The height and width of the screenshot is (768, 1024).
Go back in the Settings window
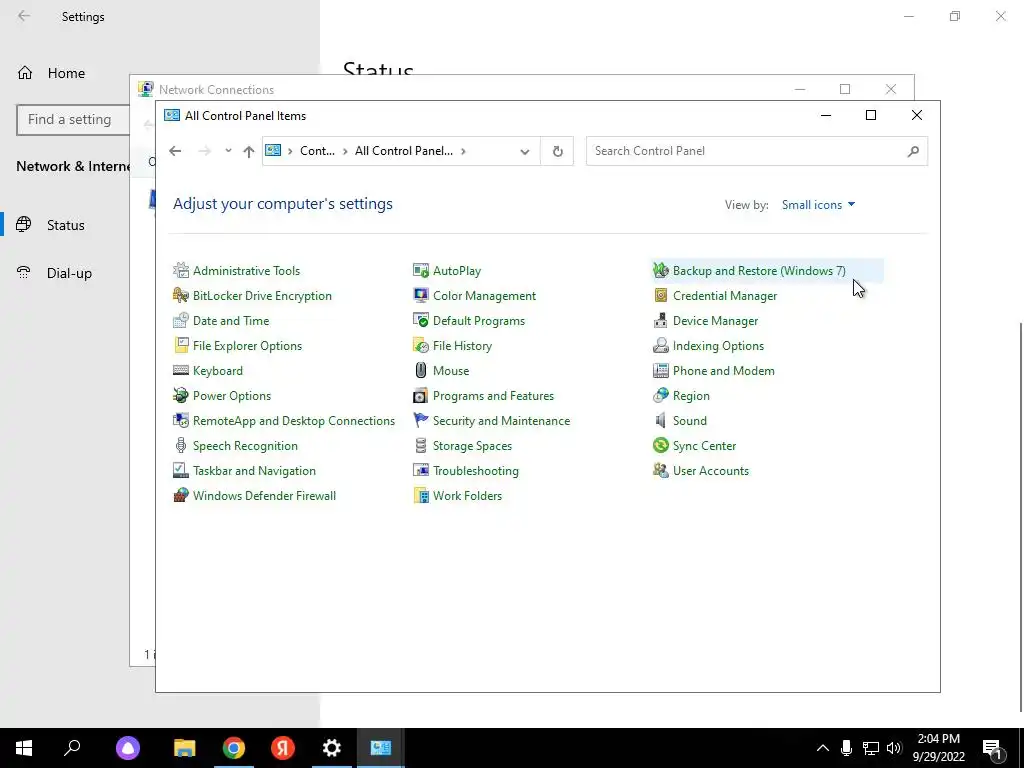[x=24, y=16]
